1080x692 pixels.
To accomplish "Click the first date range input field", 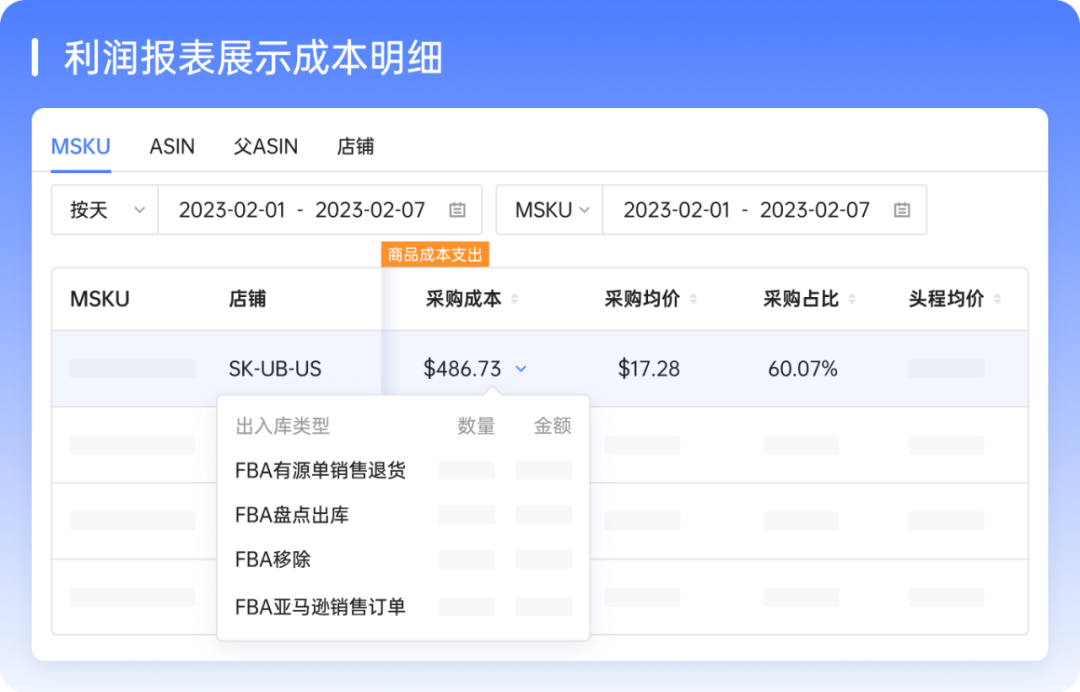I will tap(300, 210).
